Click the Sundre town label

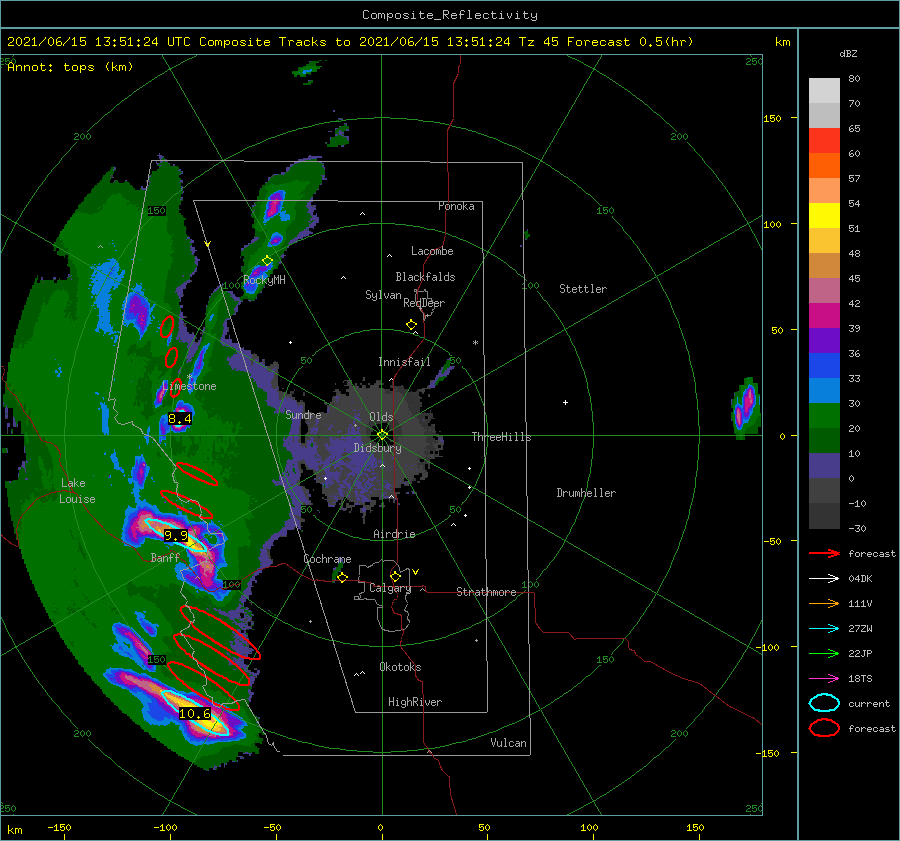pos(303,414)
